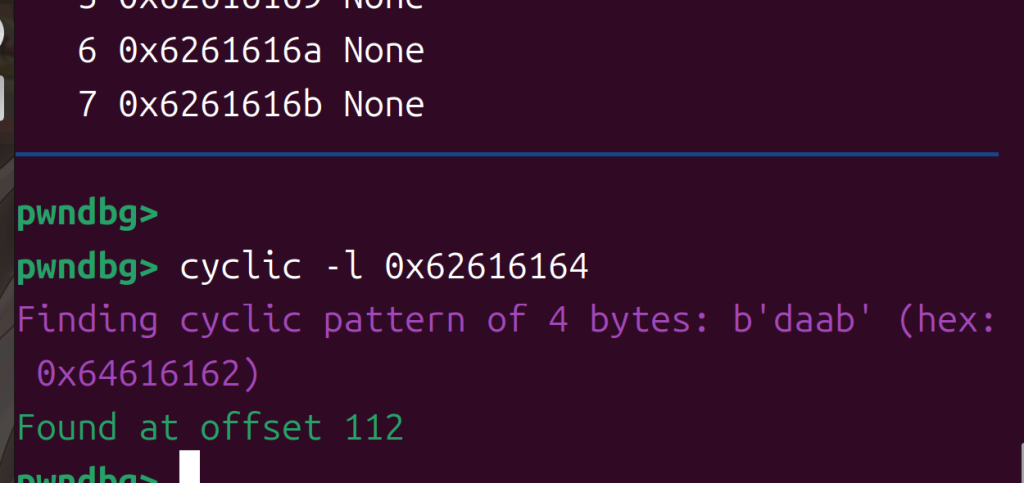
Task: Click the word 'cyclic' in the command
Action: (240, 267)
